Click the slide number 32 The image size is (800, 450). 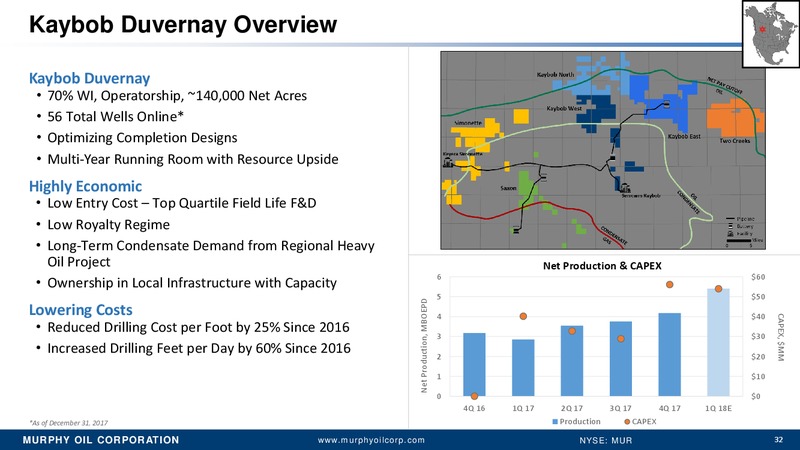click(x=778, y=440)
